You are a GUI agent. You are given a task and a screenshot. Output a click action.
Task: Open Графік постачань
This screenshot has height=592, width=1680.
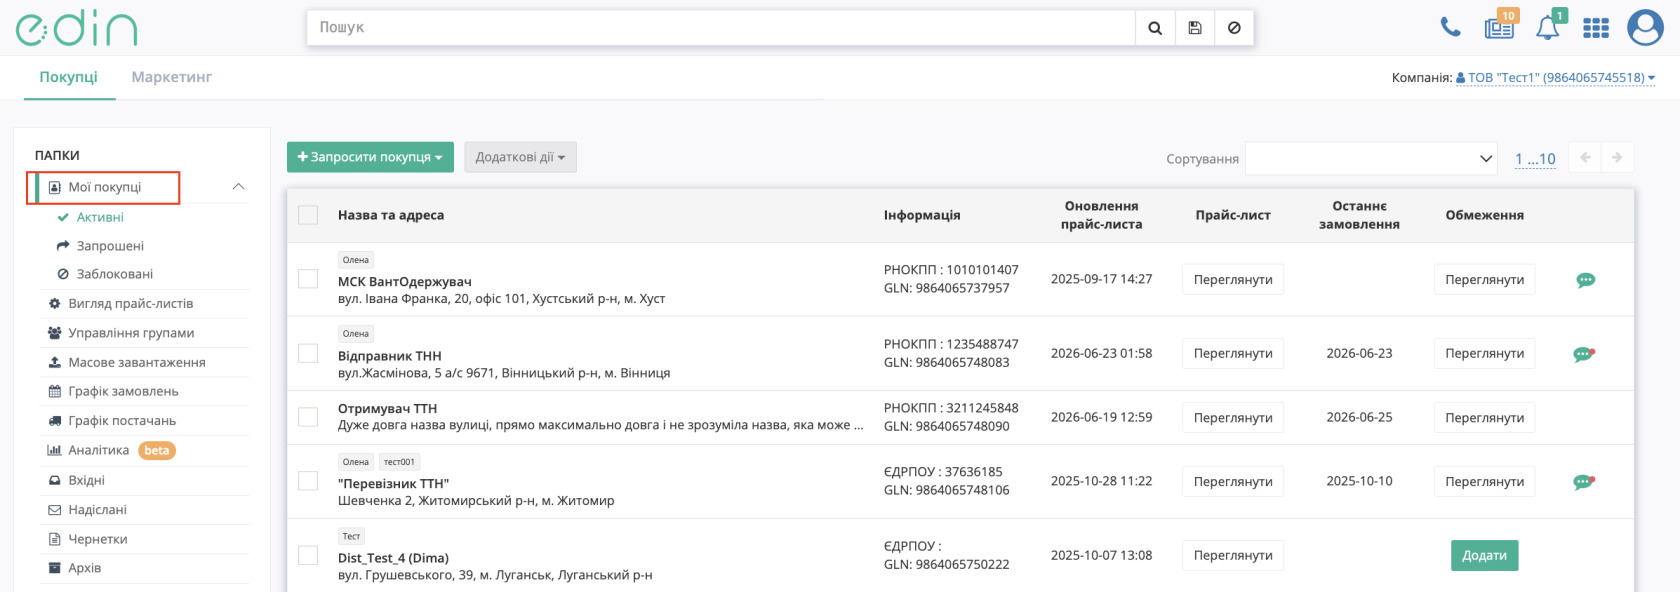[x=122, y=421]
